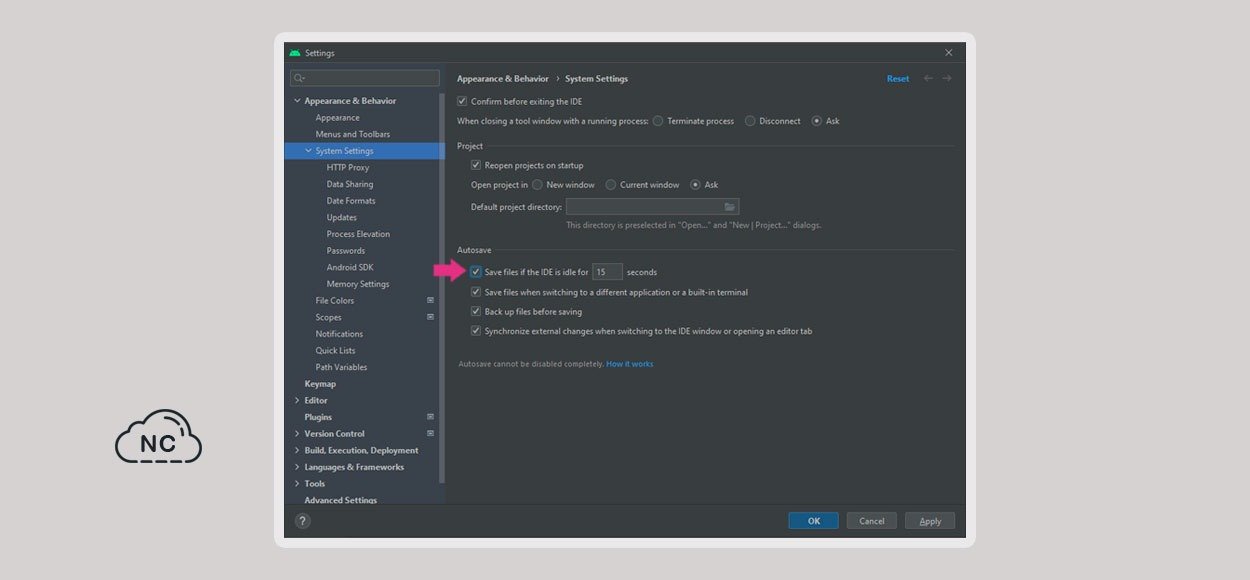This screenshot has height=580, width=1250.
Task: Click Appearance & Behavior in the breadcrumb
Action: point(503,79)
